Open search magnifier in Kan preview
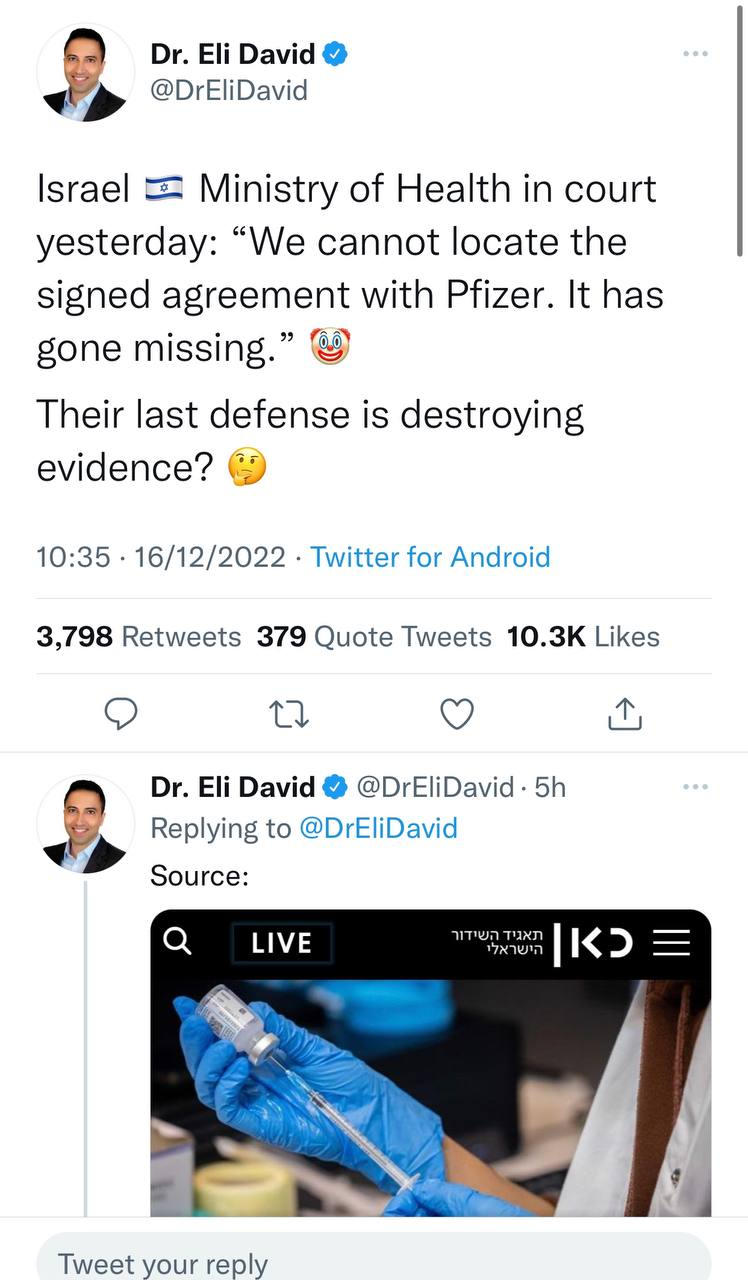The height and width of the screenshot is (1280, 748). [177, 941]
